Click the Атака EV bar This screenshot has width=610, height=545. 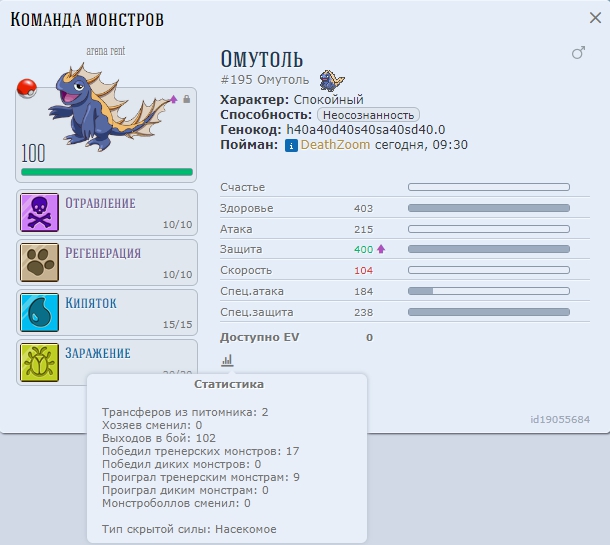(x=489, y=229)
